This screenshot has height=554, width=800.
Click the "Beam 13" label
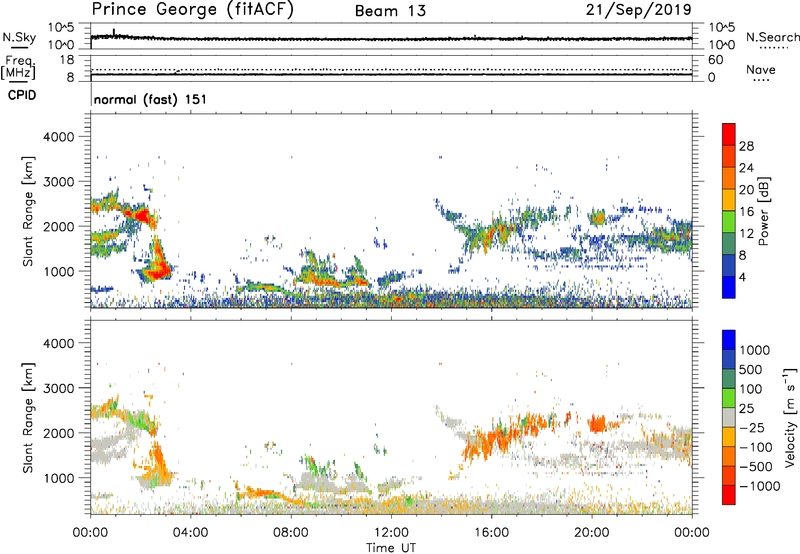pos(390,11)
